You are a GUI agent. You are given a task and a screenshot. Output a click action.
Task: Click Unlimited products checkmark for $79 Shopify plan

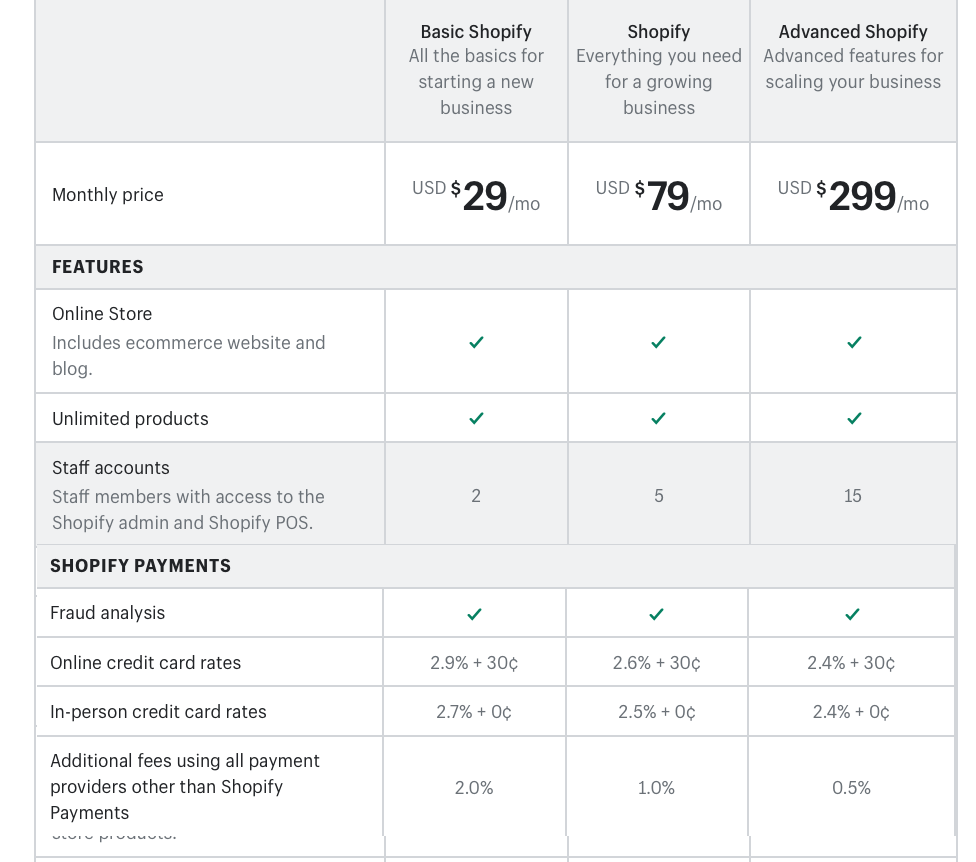[x=658, y=418]
